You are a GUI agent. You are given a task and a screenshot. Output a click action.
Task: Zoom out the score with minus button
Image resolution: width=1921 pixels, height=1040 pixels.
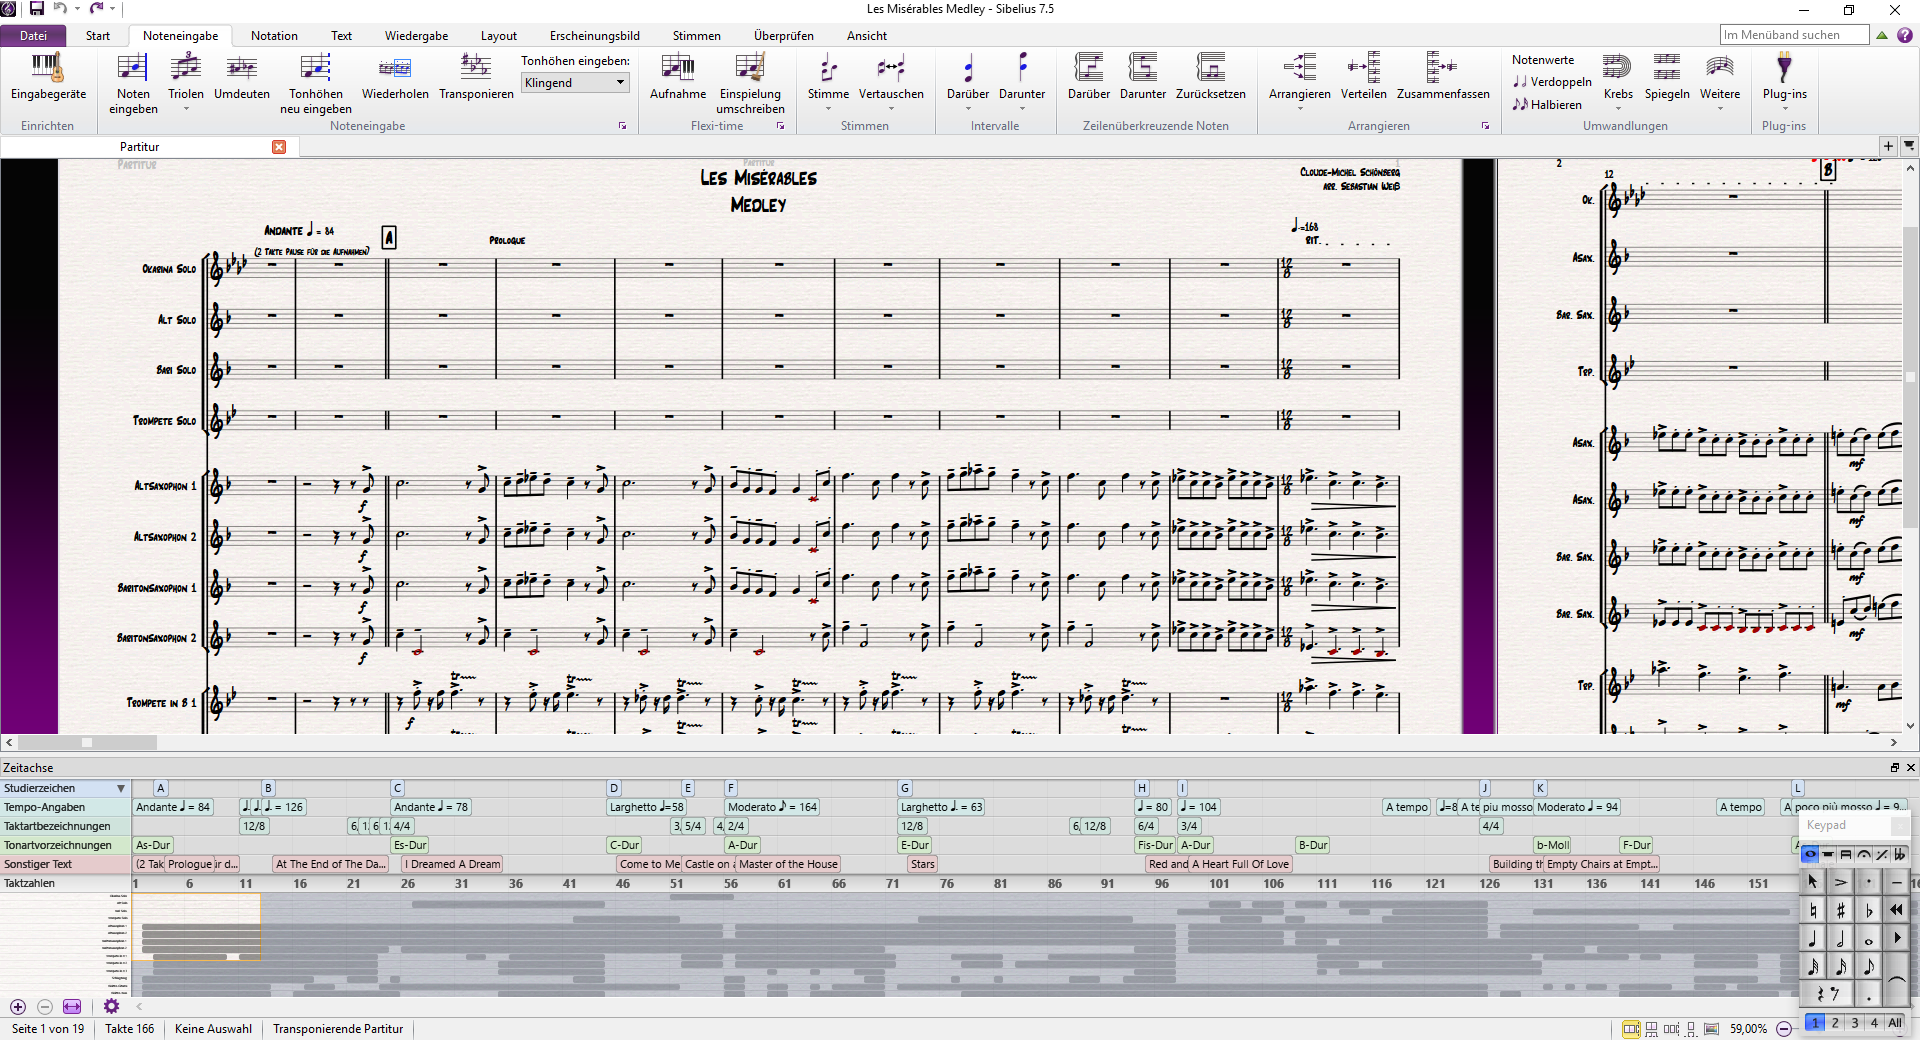pyautogui.click(x=1784, y=1029)
